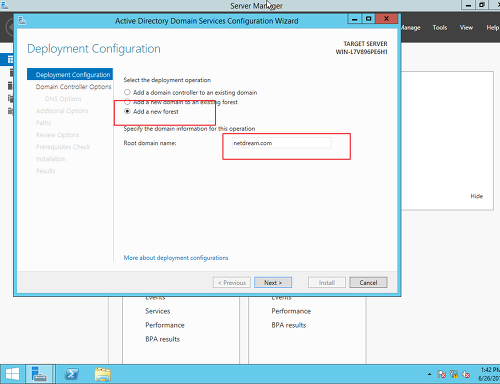Open Performance in the tile without Services
The width and height of the screenshot is (500, 384).
click(x=291, y=311)
